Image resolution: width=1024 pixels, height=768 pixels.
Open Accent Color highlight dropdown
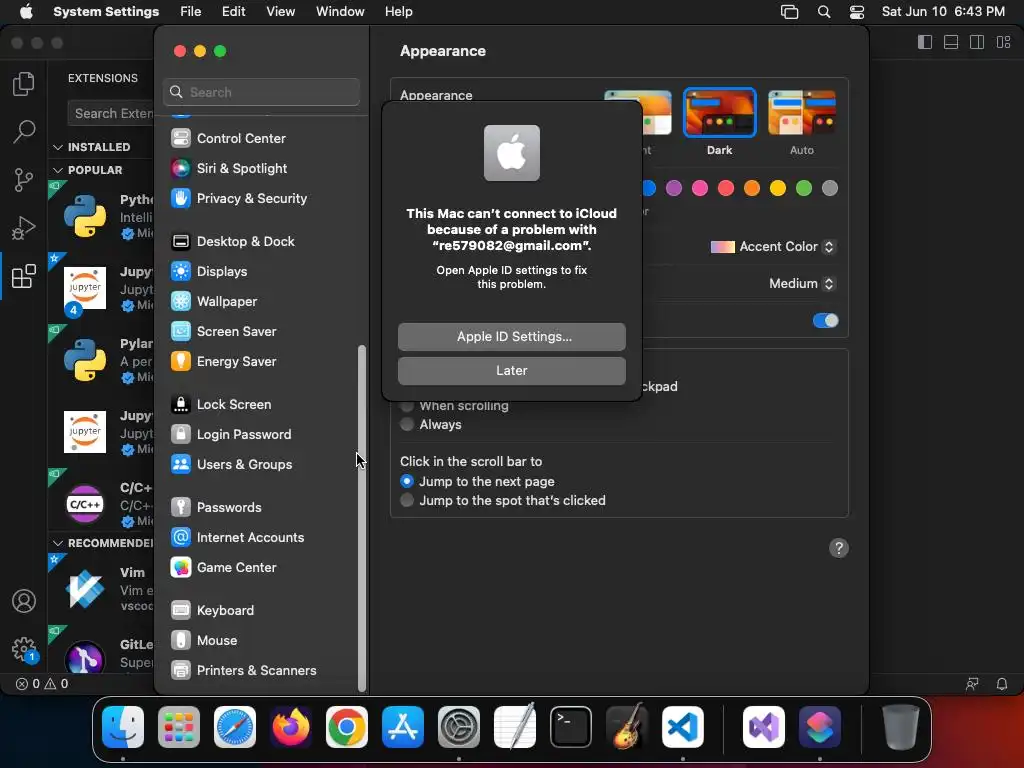tap(773, 247)
